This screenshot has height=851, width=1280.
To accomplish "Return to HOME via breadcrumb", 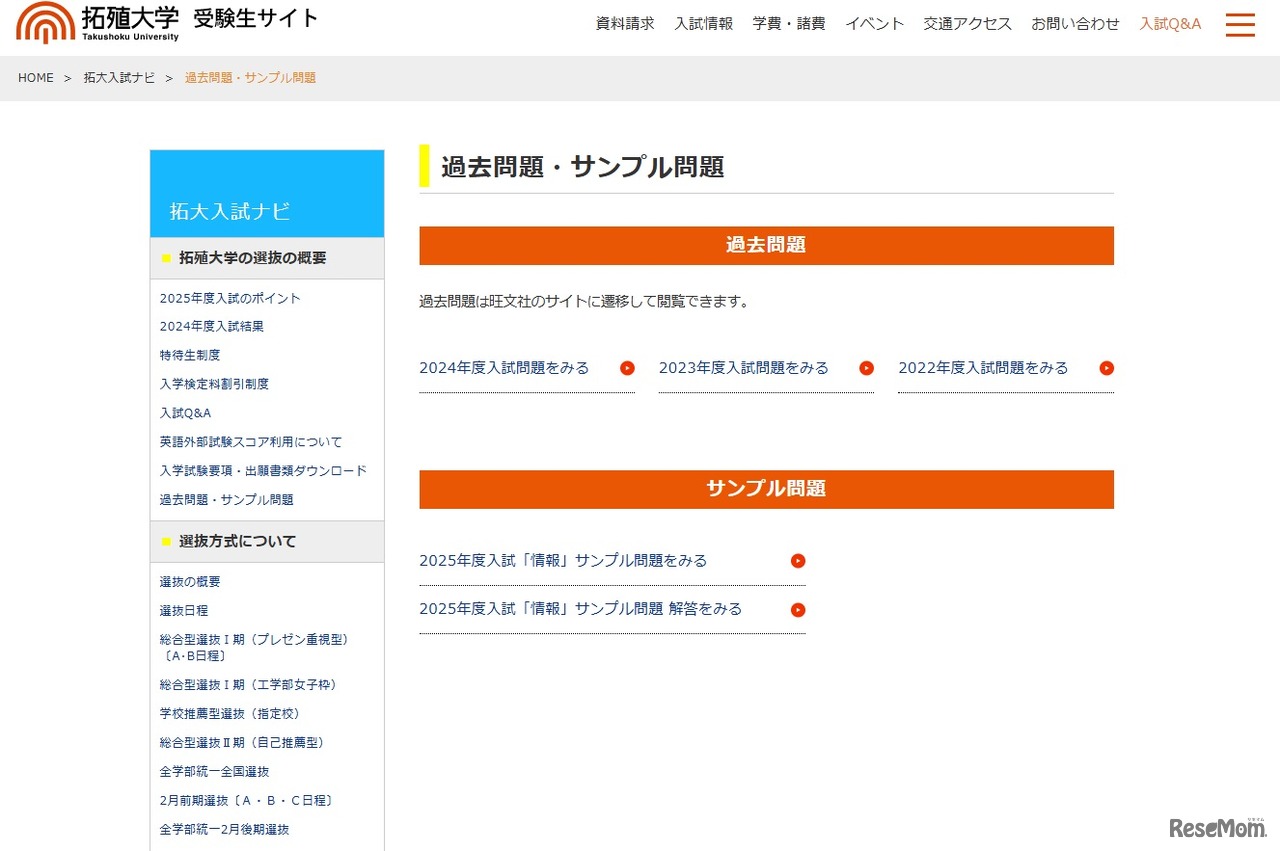I will pos(36,78).
